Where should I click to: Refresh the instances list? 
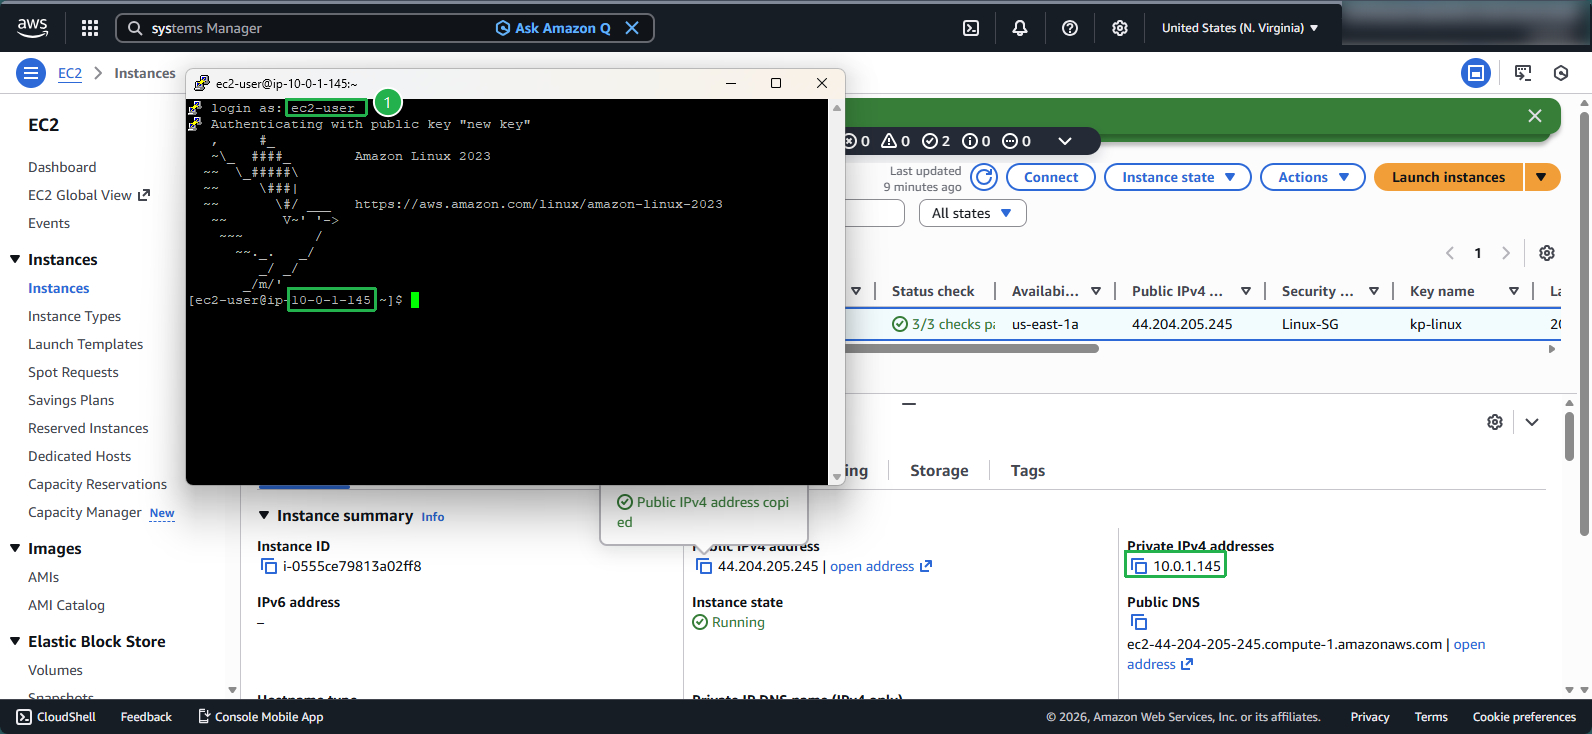985,177
